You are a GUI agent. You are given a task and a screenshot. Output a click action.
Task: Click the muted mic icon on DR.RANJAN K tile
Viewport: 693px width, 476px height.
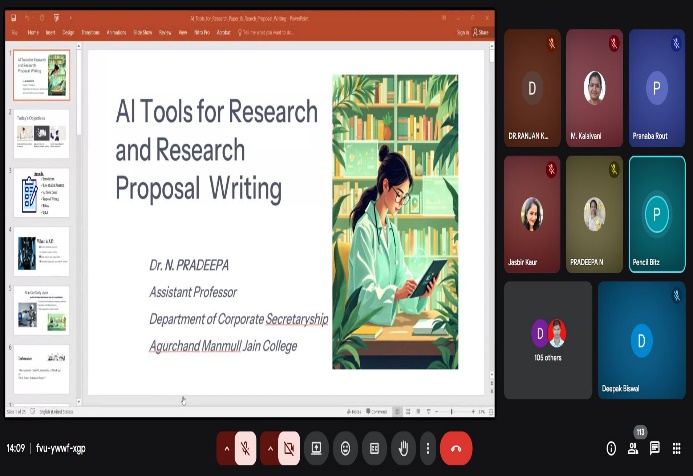pos(551,43)
